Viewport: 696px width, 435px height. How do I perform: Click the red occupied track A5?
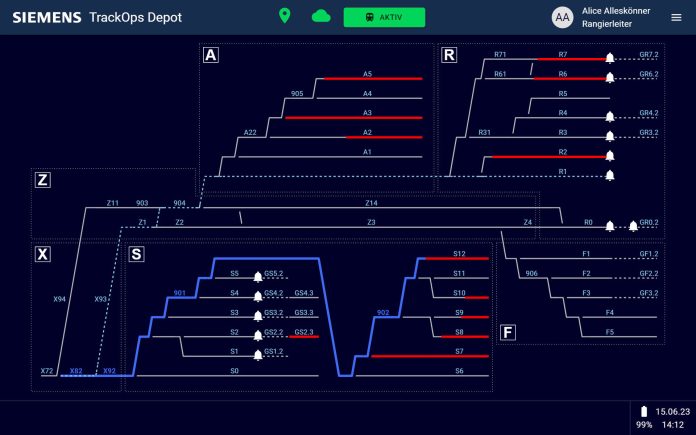click(373, 79)
